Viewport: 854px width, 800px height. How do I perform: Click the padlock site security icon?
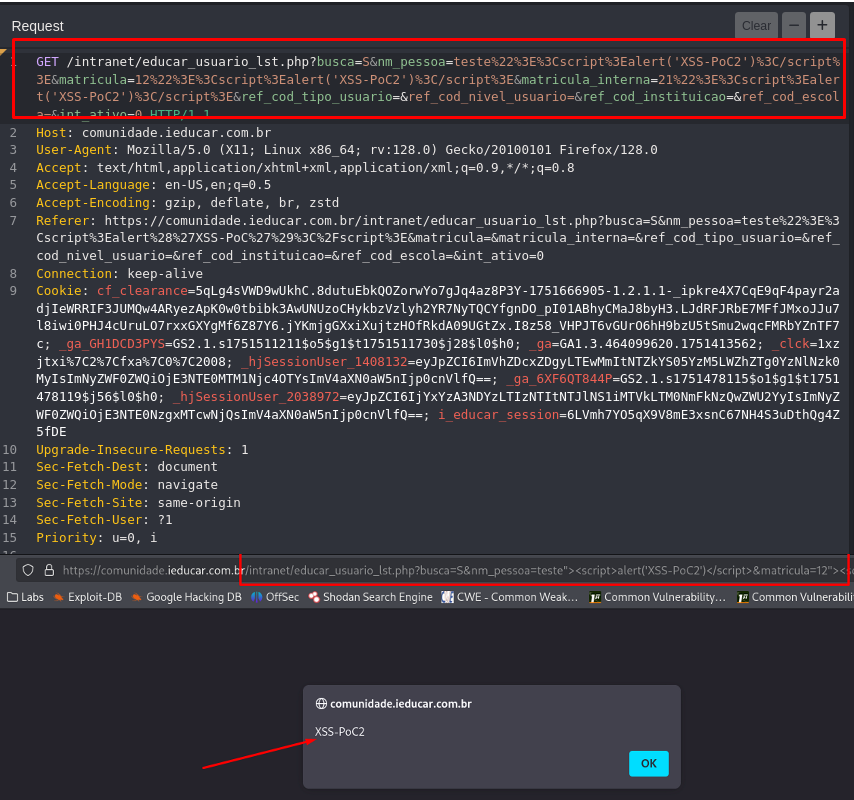point(49,570)
